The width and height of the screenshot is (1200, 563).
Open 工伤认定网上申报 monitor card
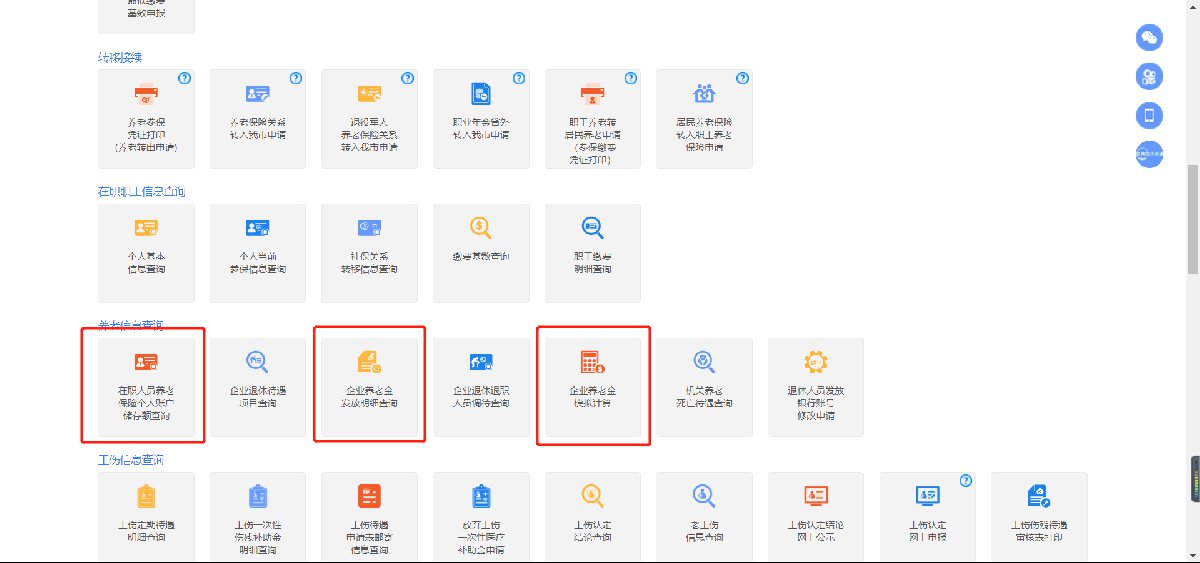click(x=927, y=515)
